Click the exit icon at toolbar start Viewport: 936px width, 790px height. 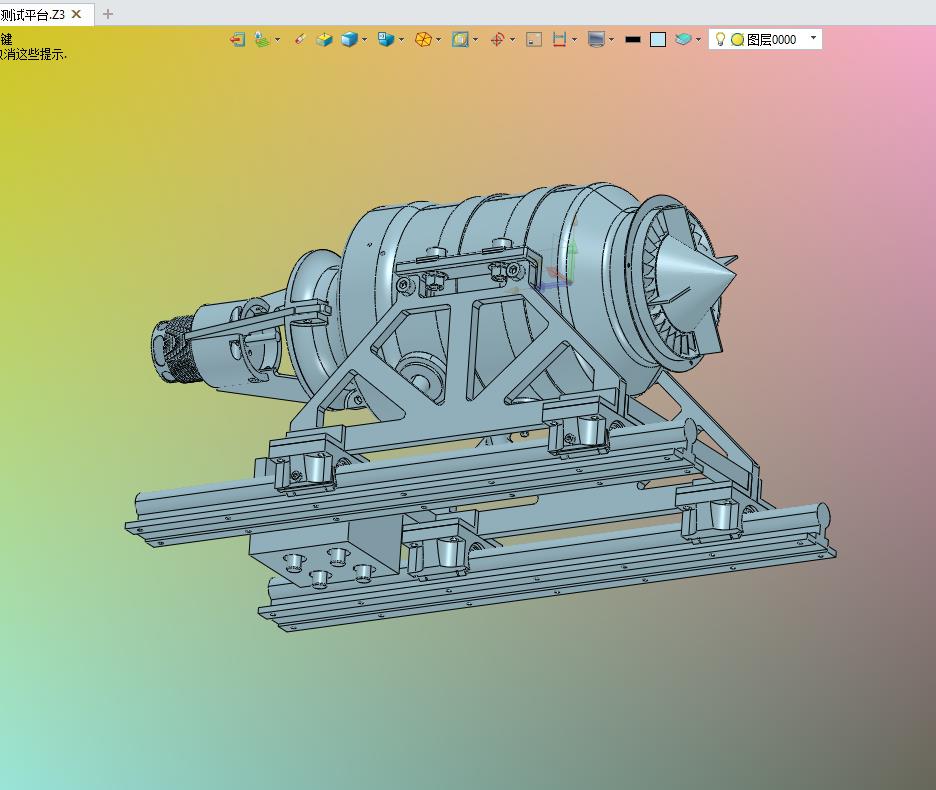click(x=237, y=40)
